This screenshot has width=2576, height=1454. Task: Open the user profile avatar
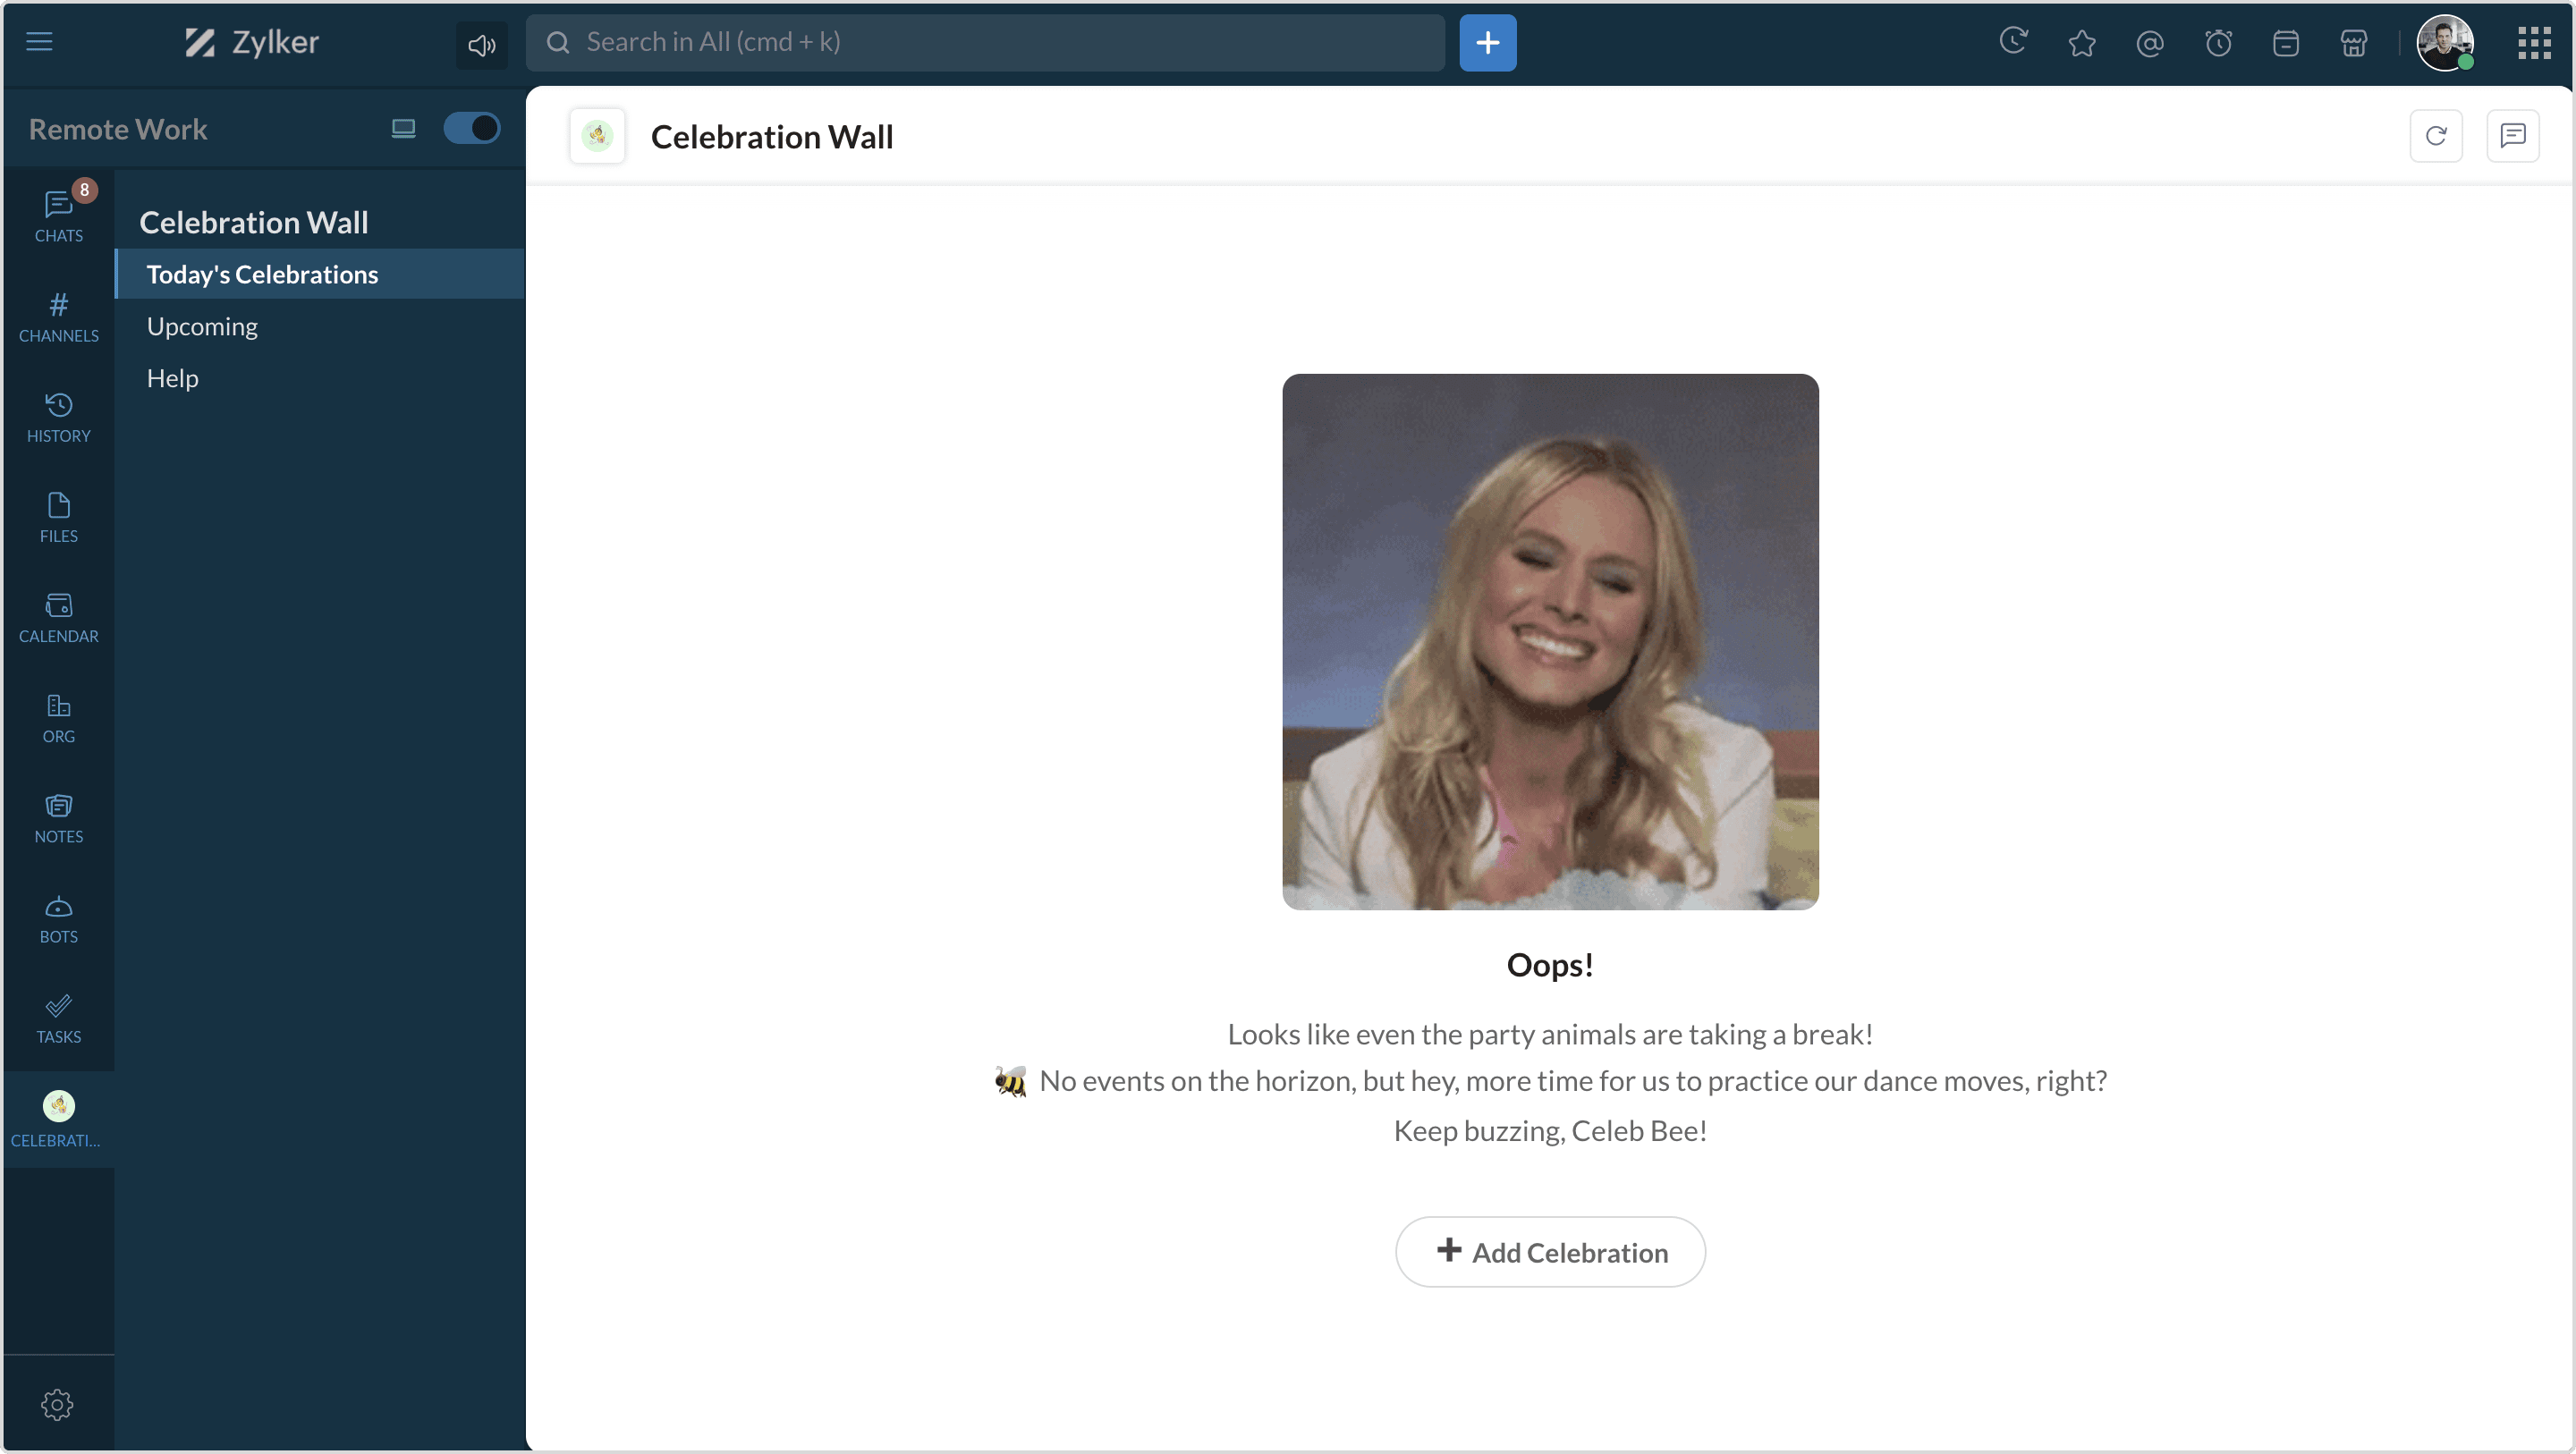(x=2444, y=42)
